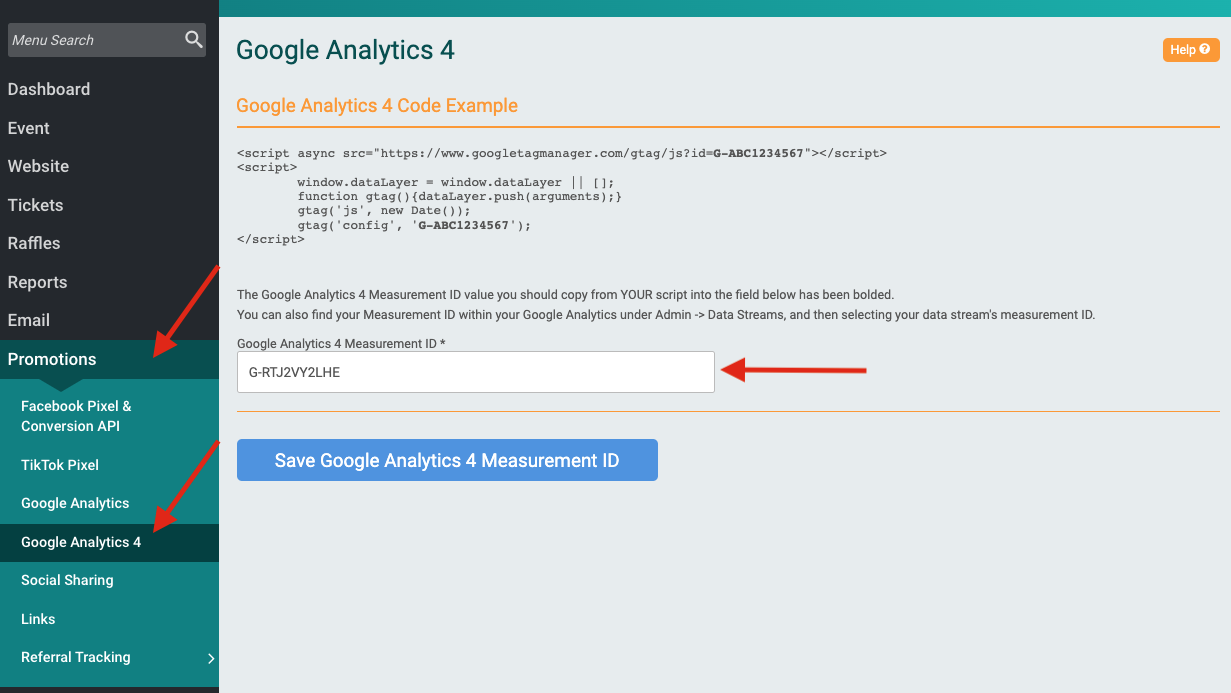Click the Google Analytics 4 page heading
The height and width of the screenshot is (693, 1231).
(345, 50)
